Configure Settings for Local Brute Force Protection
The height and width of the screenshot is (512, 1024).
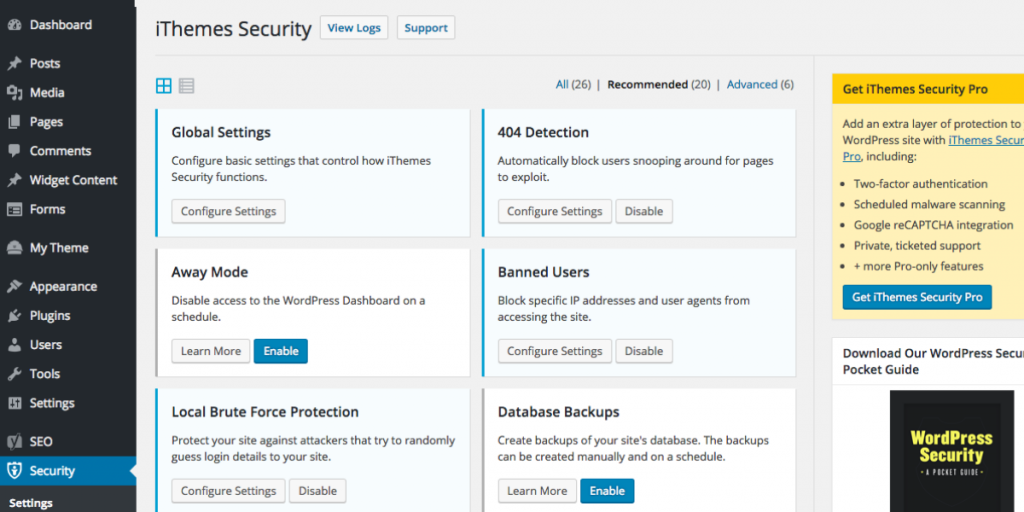pyautogui.click(x=229, y=491)
